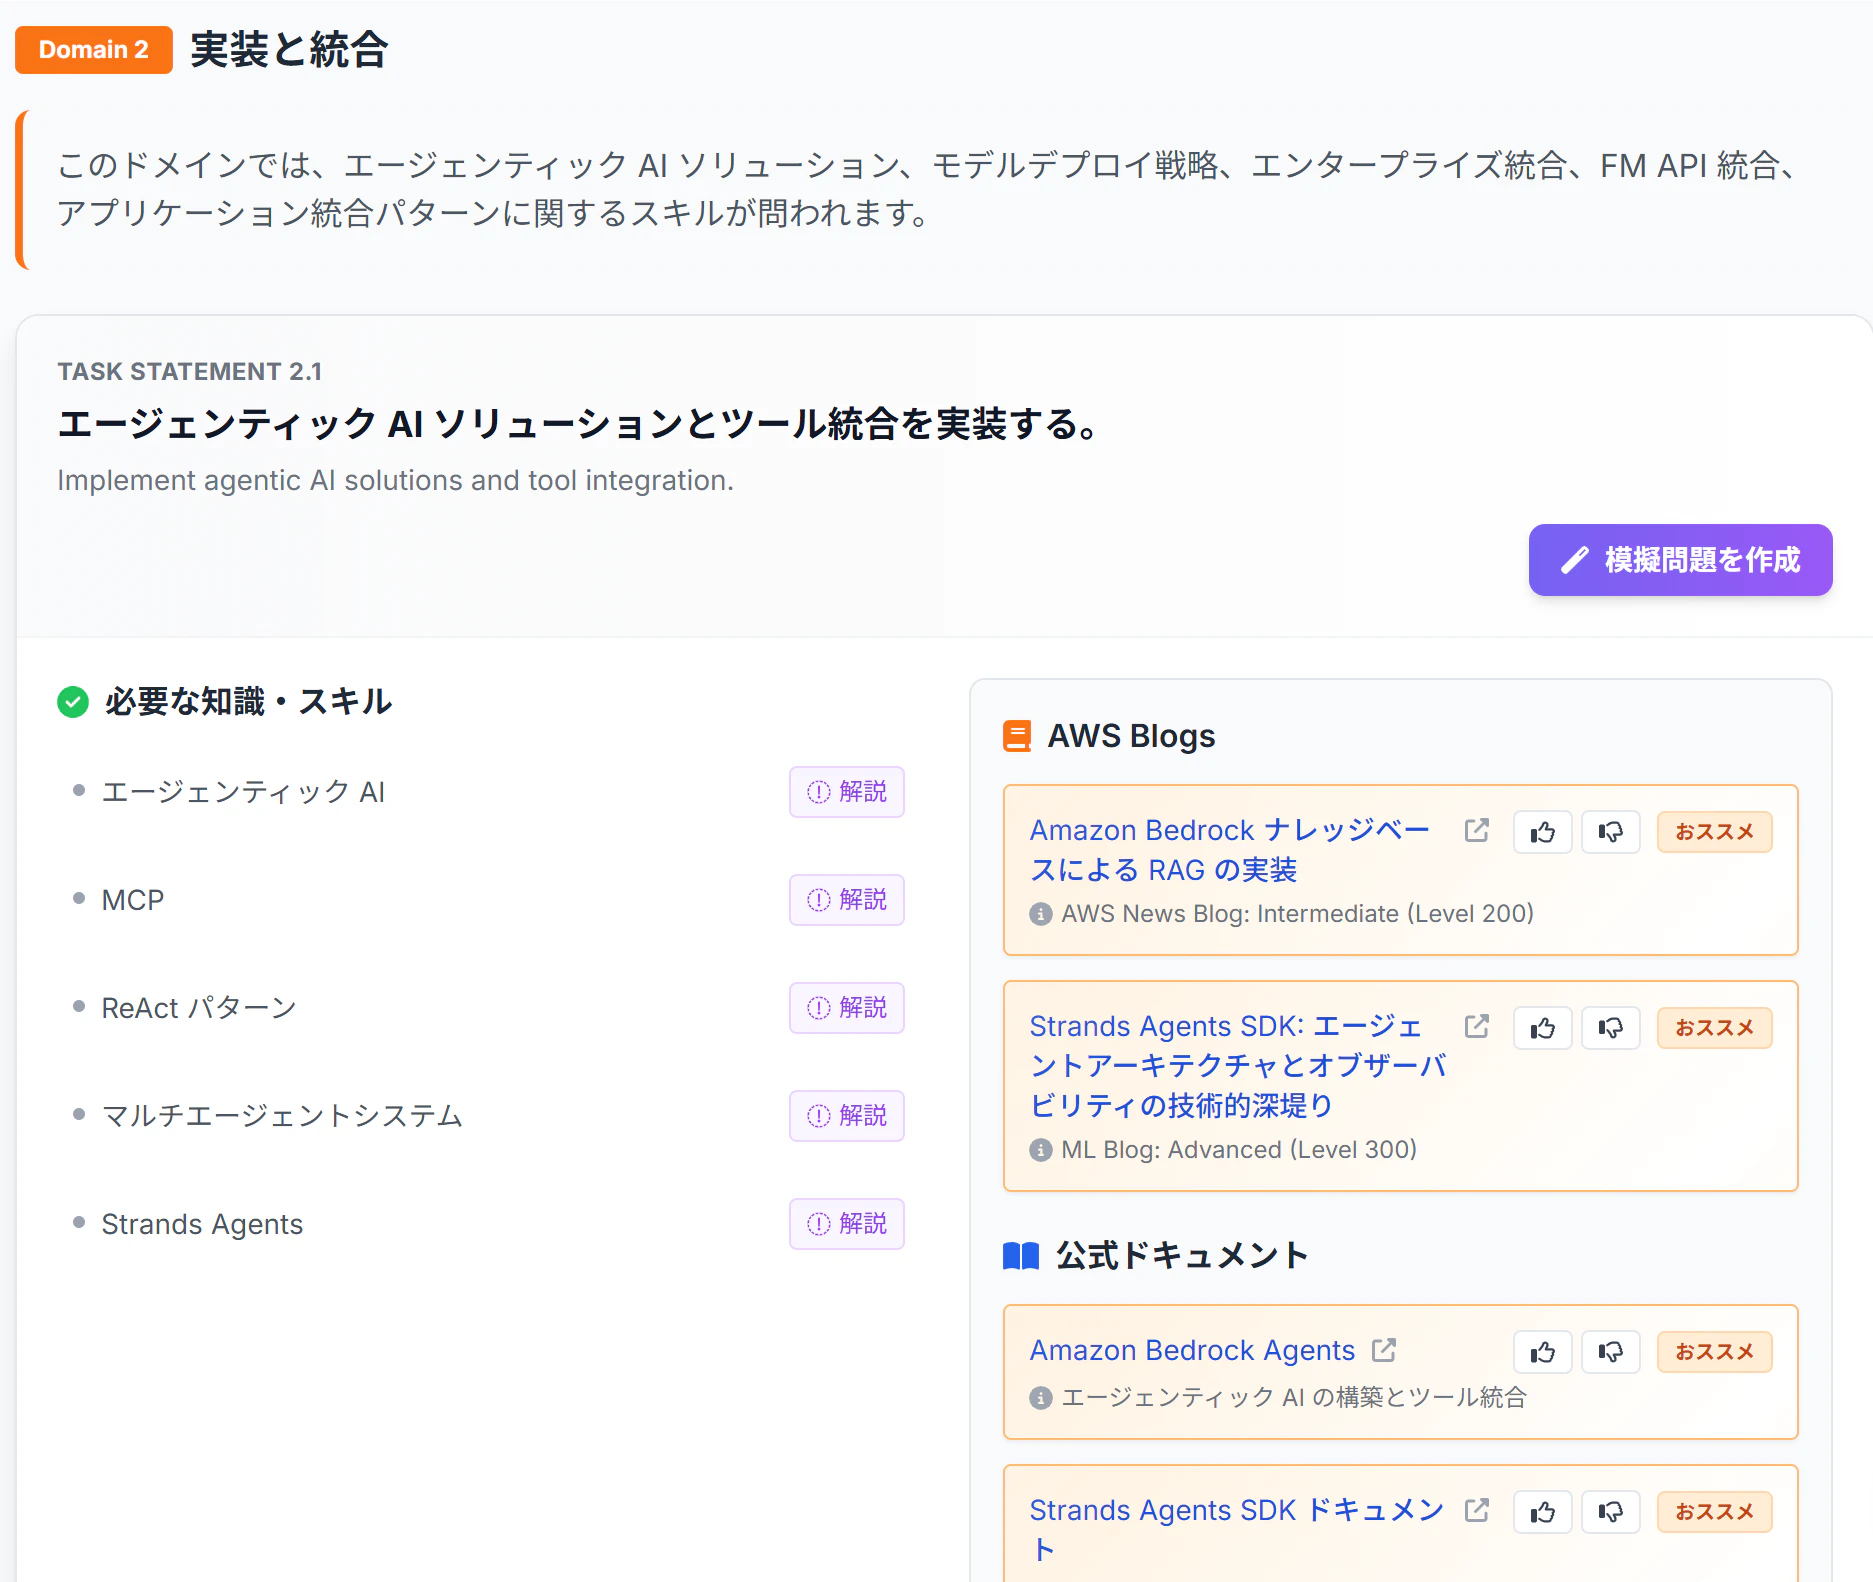Thumbs up the Amazon Bedrock Agents doc
The image size is (1873, 1582).
1543,1352
